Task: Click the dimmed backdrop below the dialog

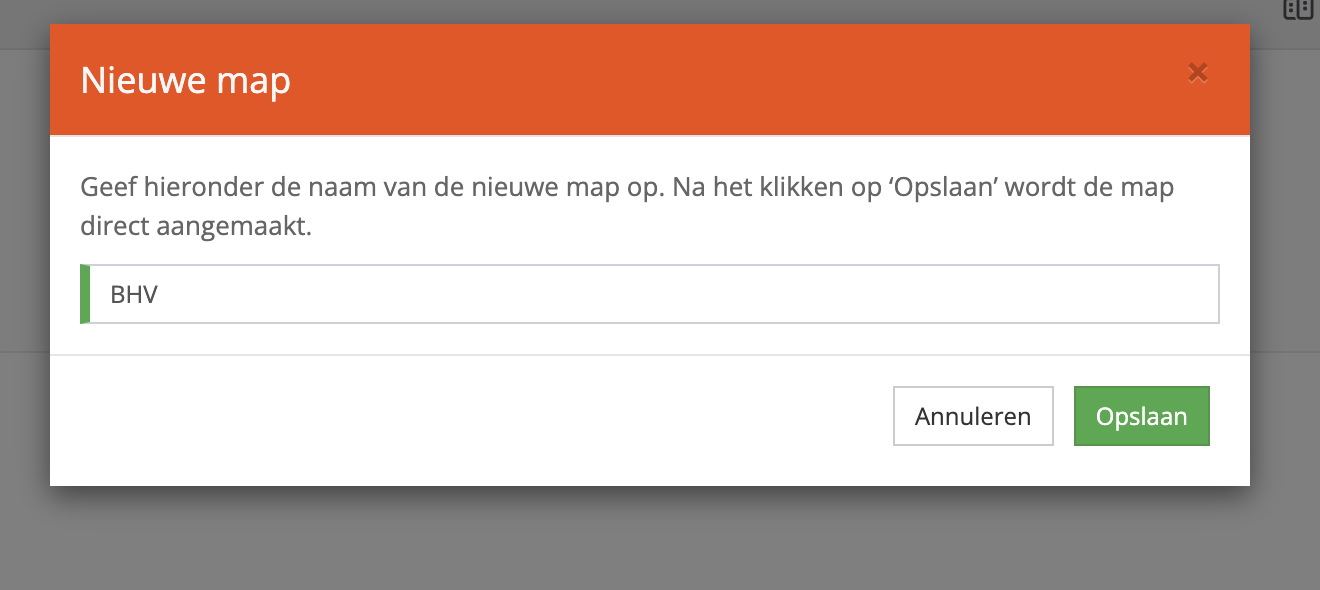Action: point(650,540)
